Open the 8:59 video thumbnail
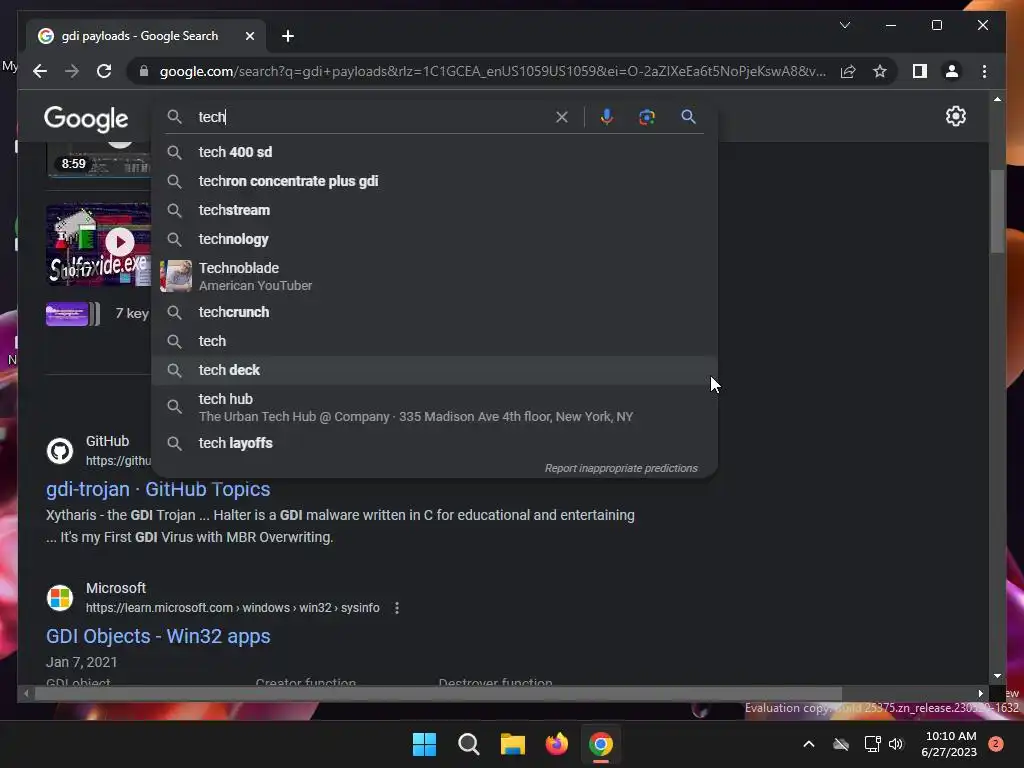 99,159
